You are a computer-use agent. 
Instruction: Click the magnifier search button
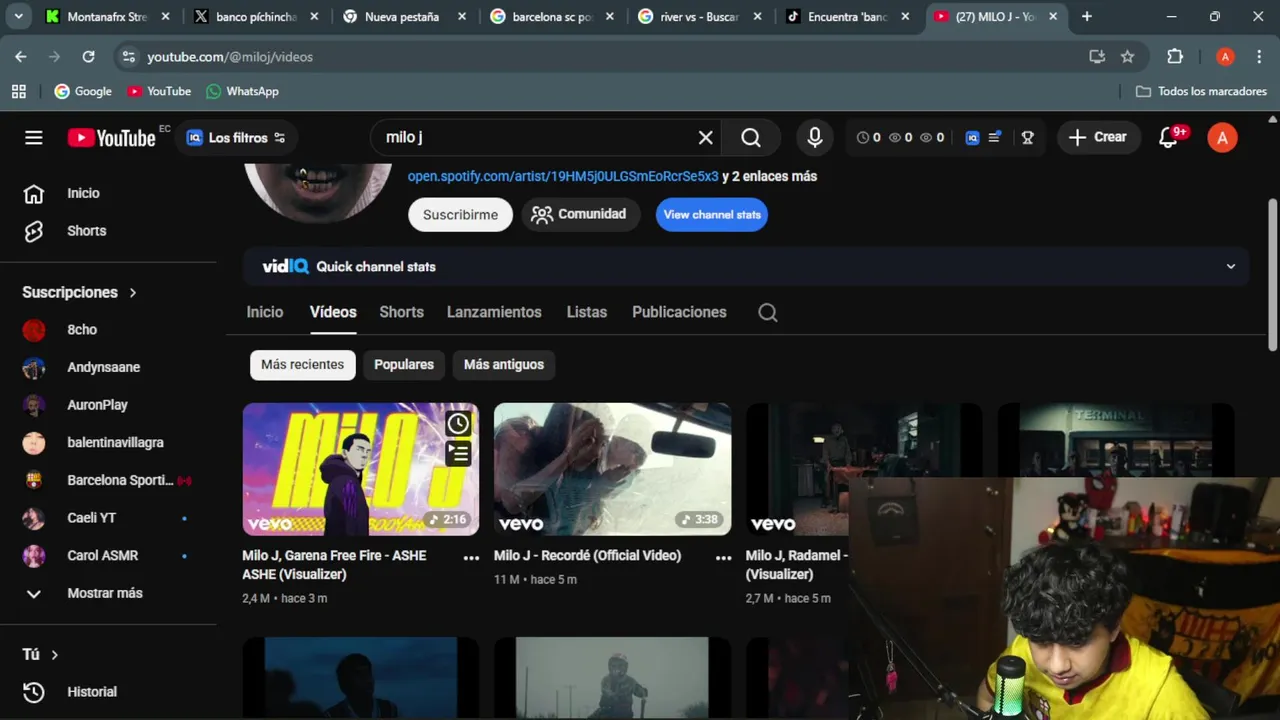point(751,138)
